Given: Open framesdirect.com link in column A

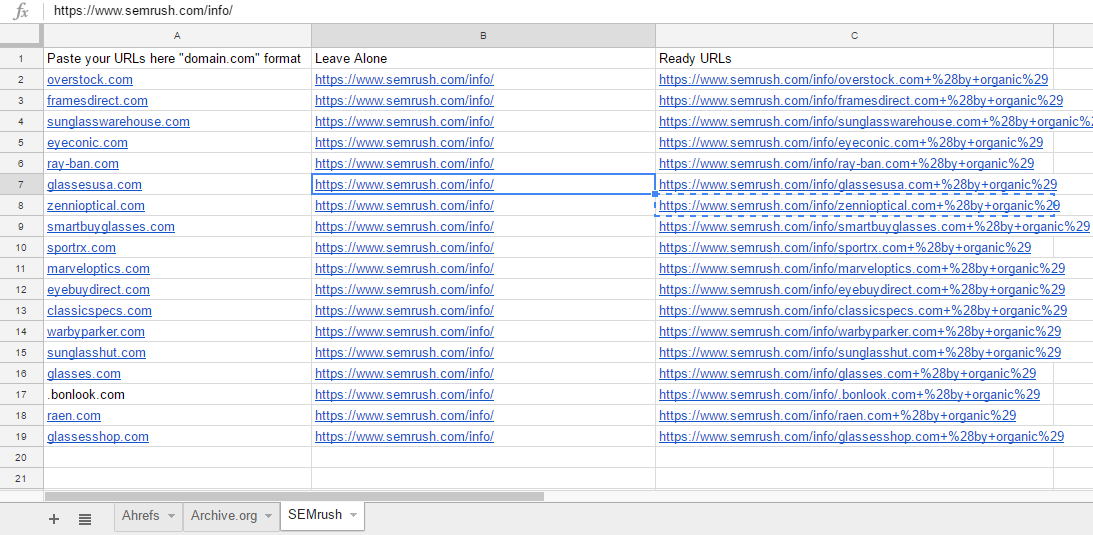Looking at the screenshot, I should tap(98, 101).
